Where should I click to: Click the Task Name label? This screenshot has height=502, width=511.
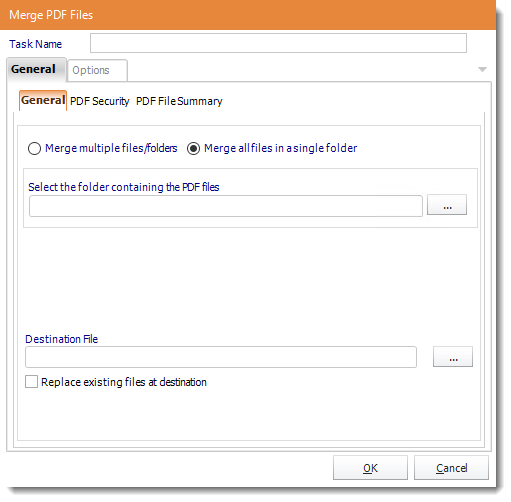[x=35, y=44]
